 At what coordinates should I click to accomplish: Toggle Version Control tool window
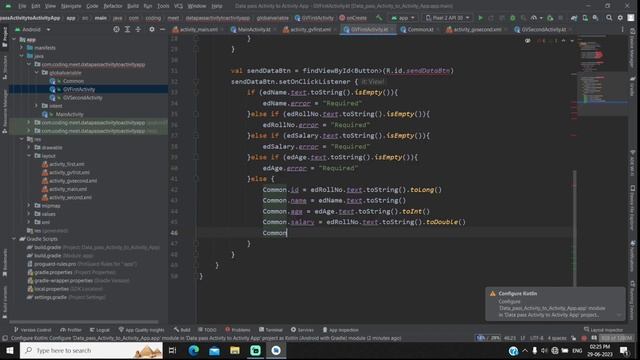33,330
